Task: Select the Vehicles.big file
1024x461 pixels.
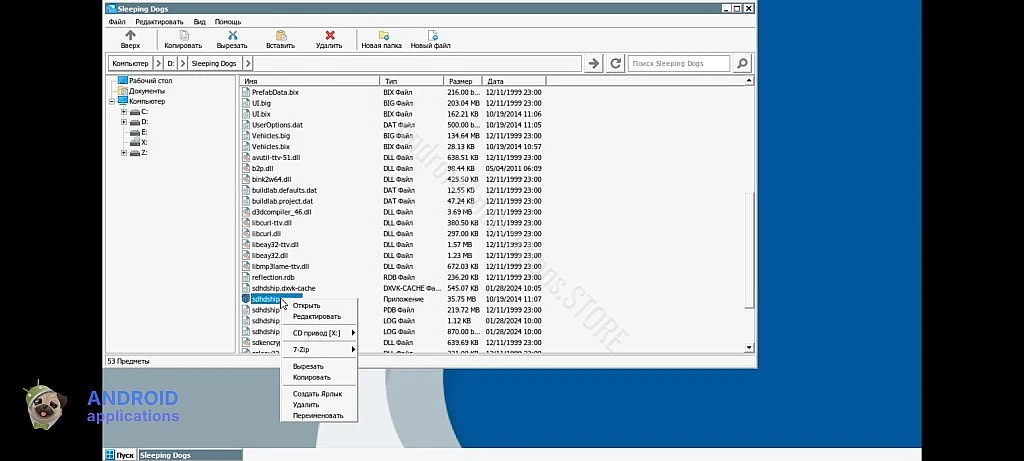Action: pos(270,136)
